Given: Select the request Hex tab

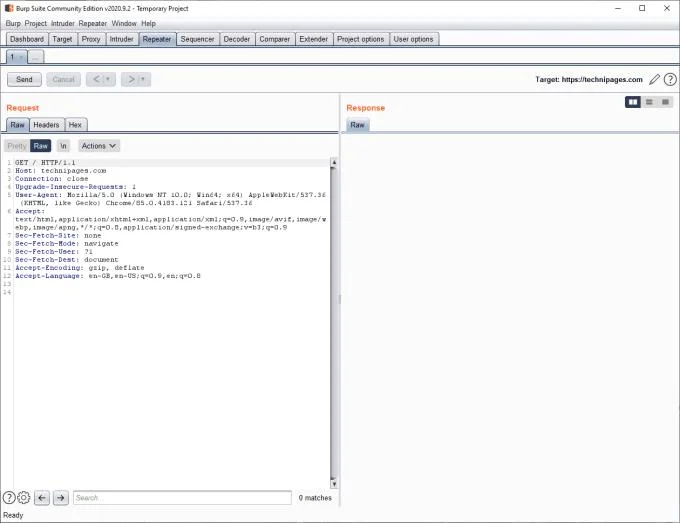Looking at the screenshot, I should click(x=75, y=125).
